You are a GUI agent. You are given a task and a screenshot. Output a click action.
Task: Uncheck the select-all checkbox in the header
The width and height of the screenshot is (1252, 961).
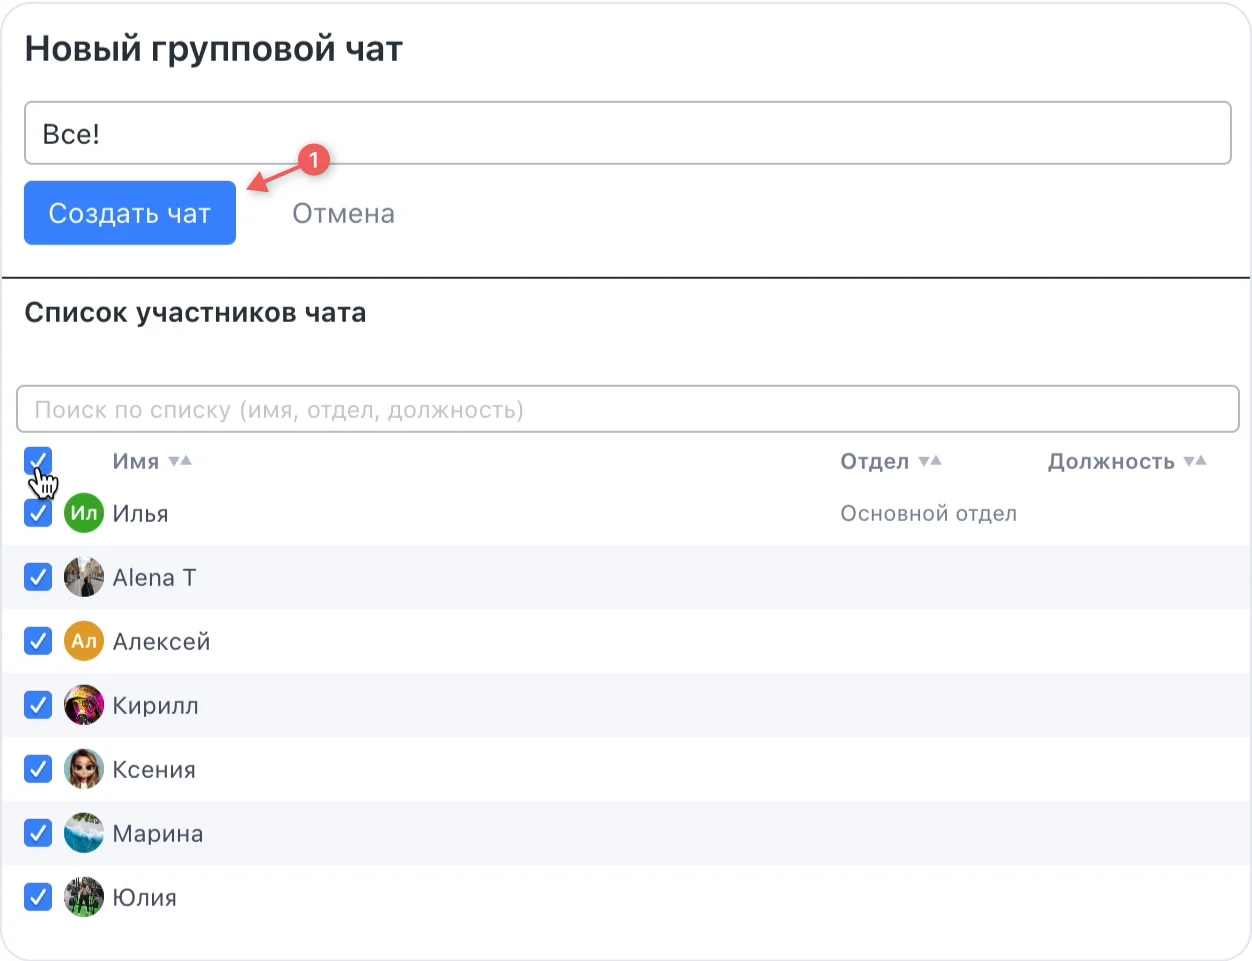(x=38, y=460)
